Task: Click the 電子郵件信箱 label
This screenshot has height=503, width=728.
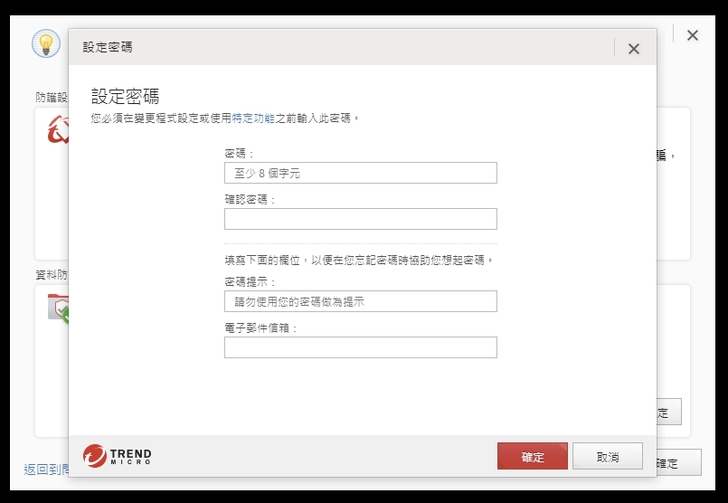Action: pos(260,328)
